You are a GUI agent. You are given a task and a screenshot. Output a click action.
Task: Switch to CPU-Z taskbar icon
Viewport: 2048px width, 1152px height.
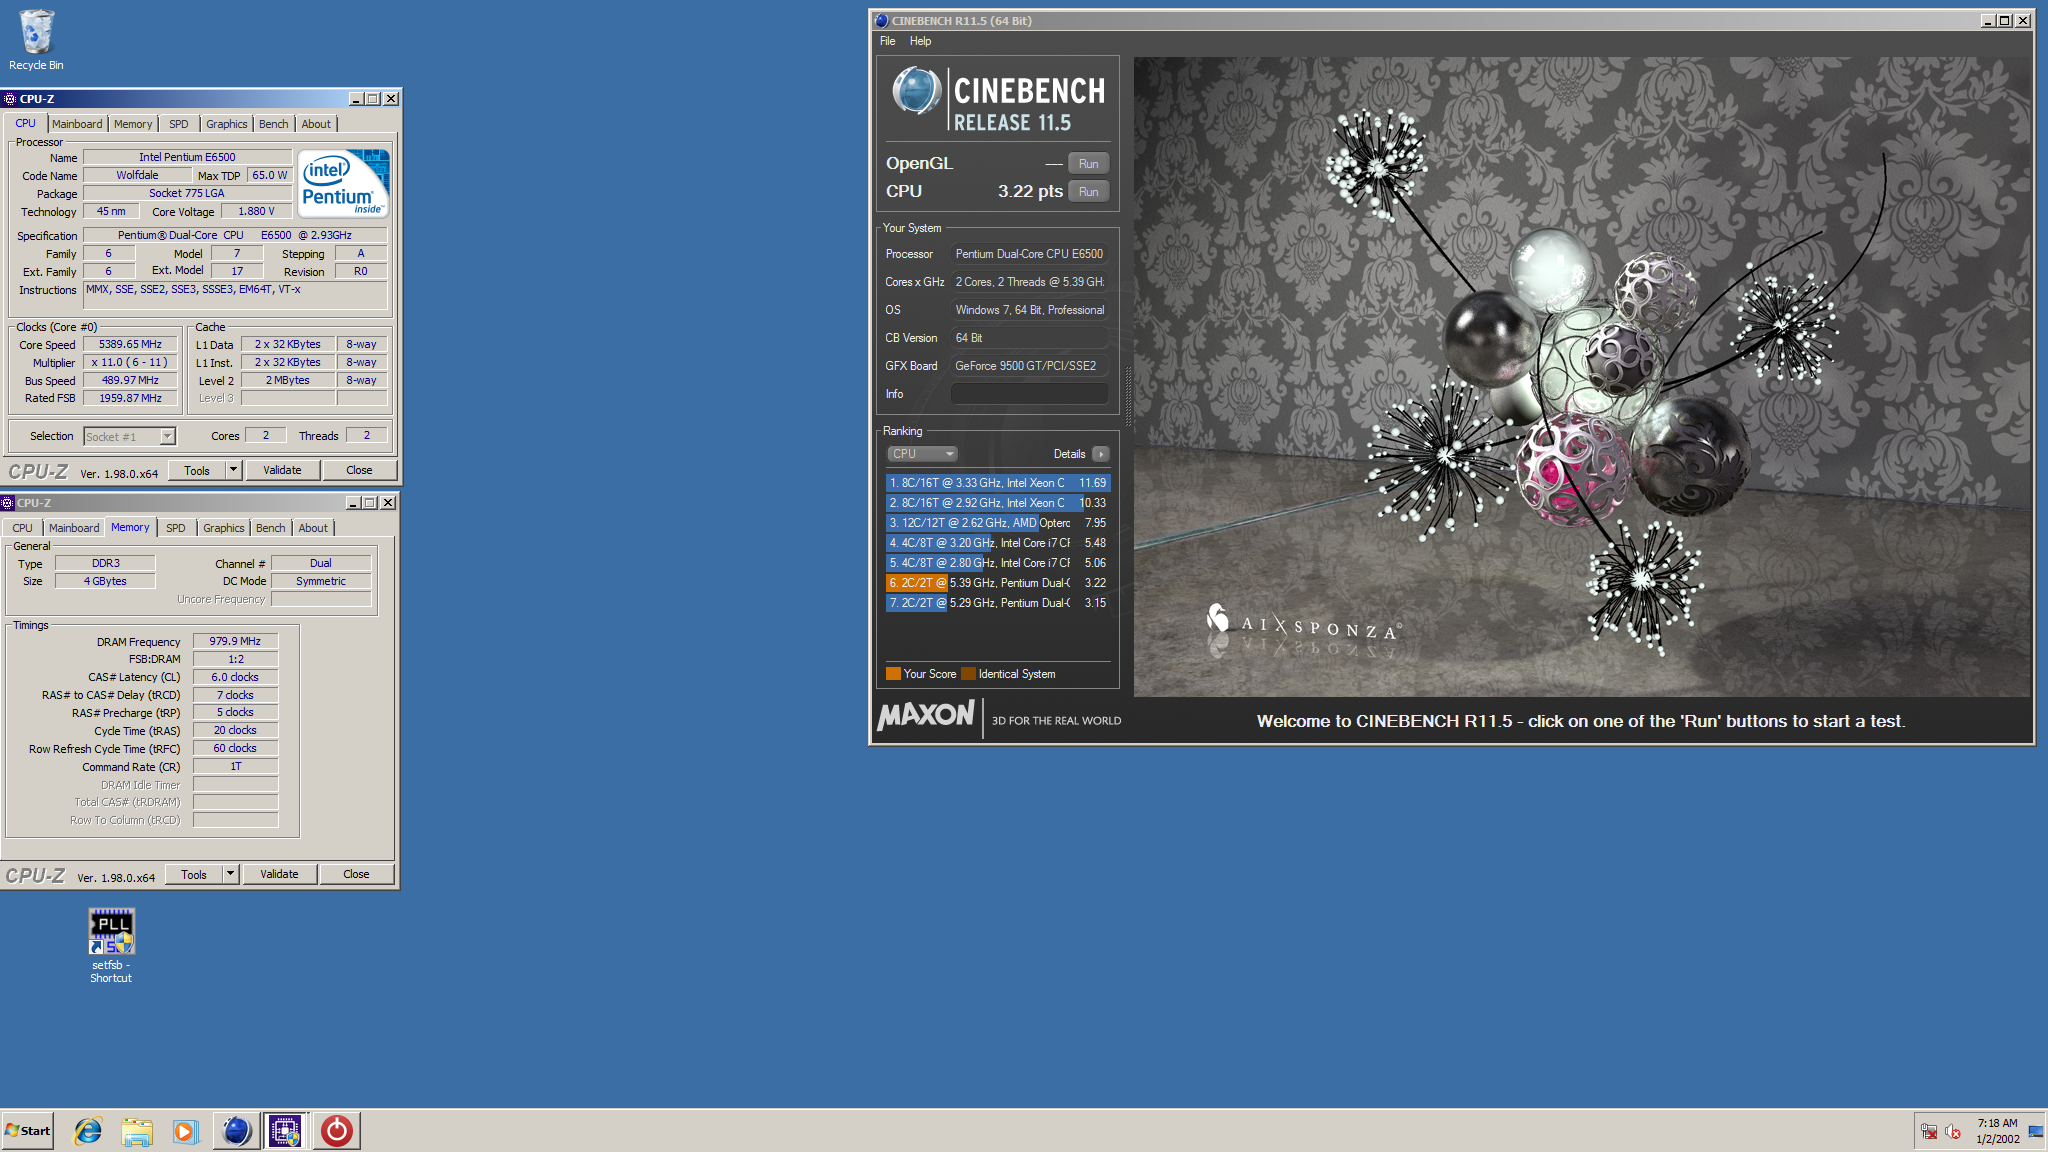point(285,1131)
